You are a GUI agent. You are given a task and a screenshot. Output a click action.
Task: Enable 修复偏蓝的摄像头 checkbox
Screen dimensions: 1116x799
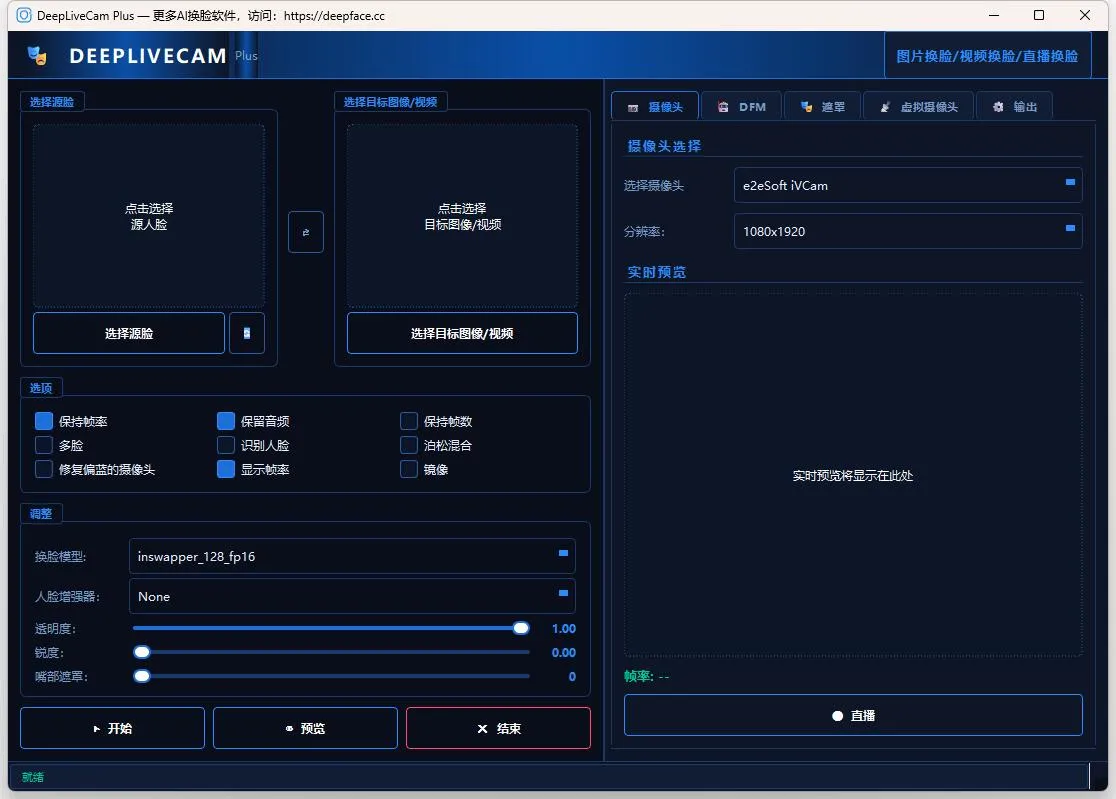tap(44, 470)
